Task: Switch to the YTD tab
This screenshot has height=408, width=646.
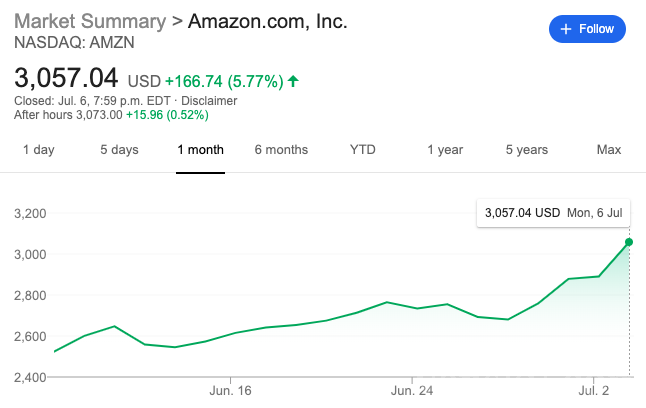Action: [x=362, y=150]
